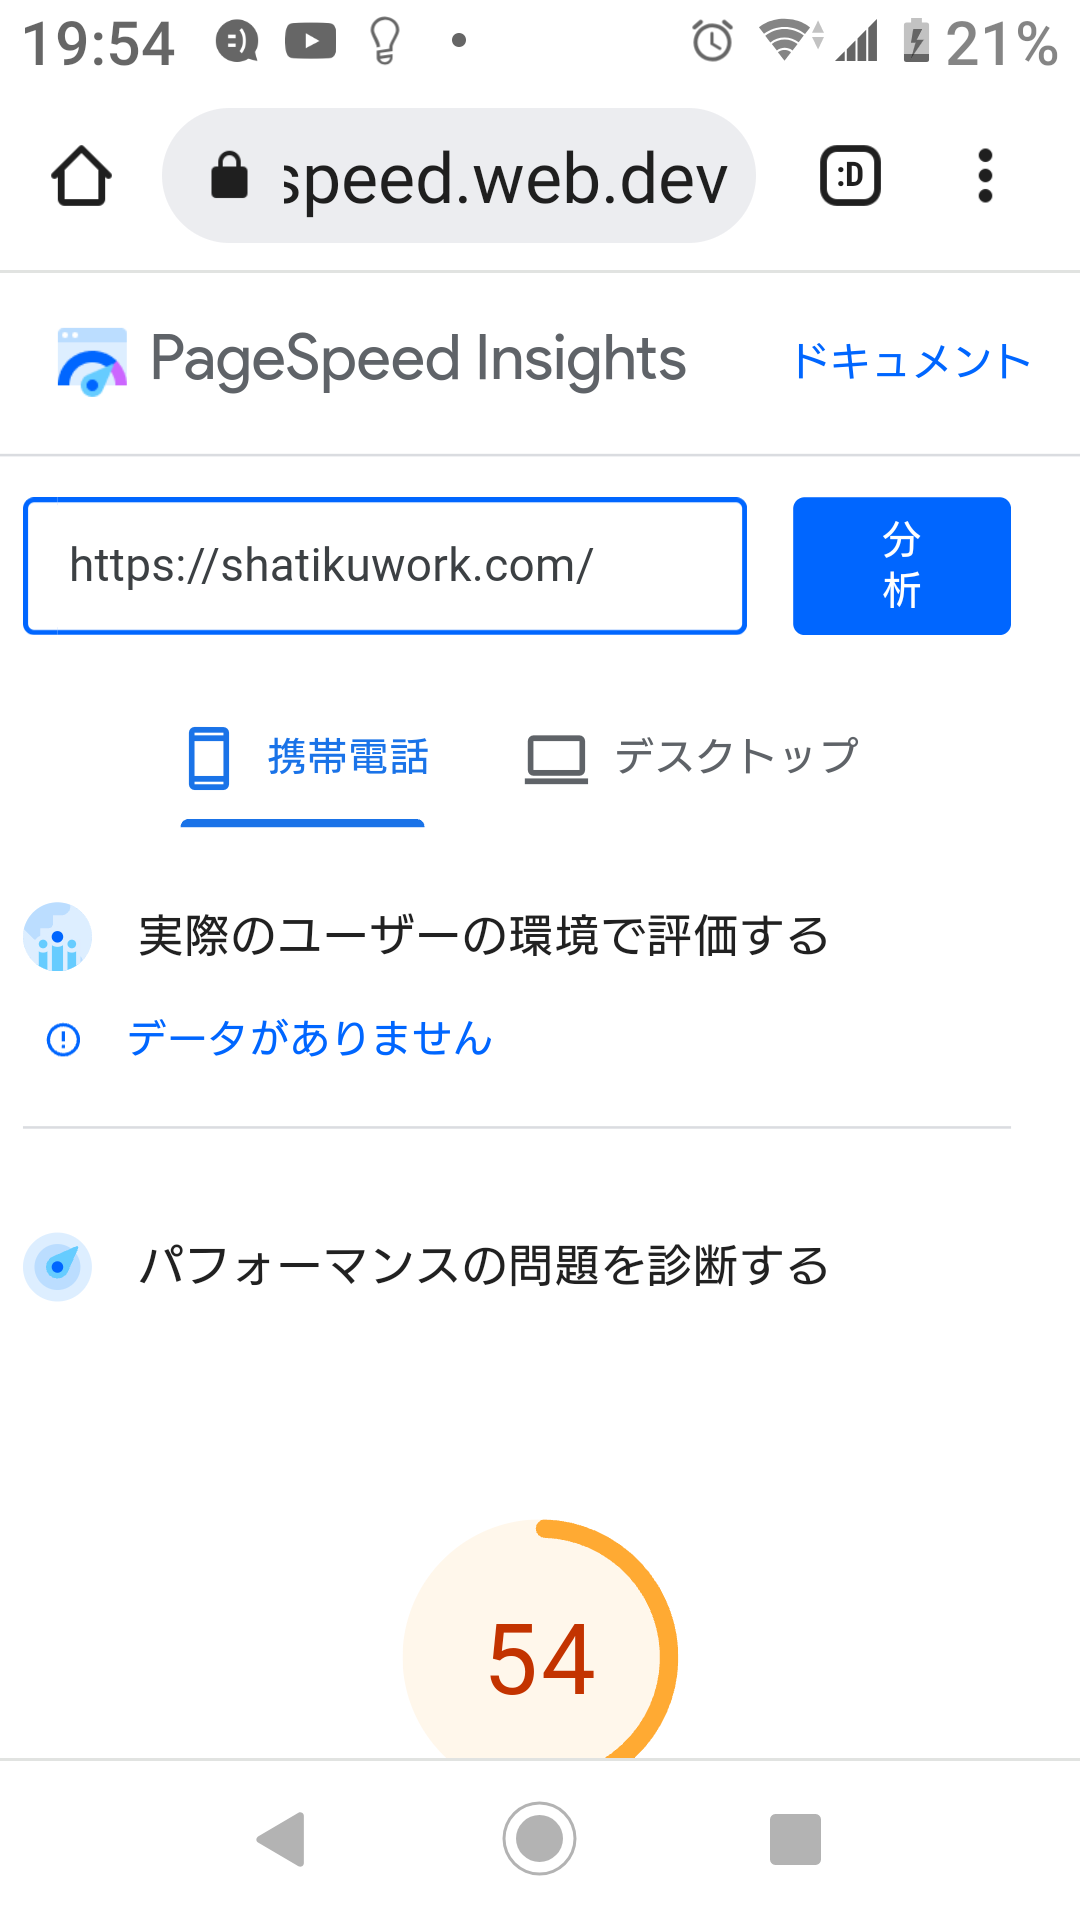Tap the real-user data chart icon
Viewport: 1080px width, 1920px height.
(x=58, y=937)
